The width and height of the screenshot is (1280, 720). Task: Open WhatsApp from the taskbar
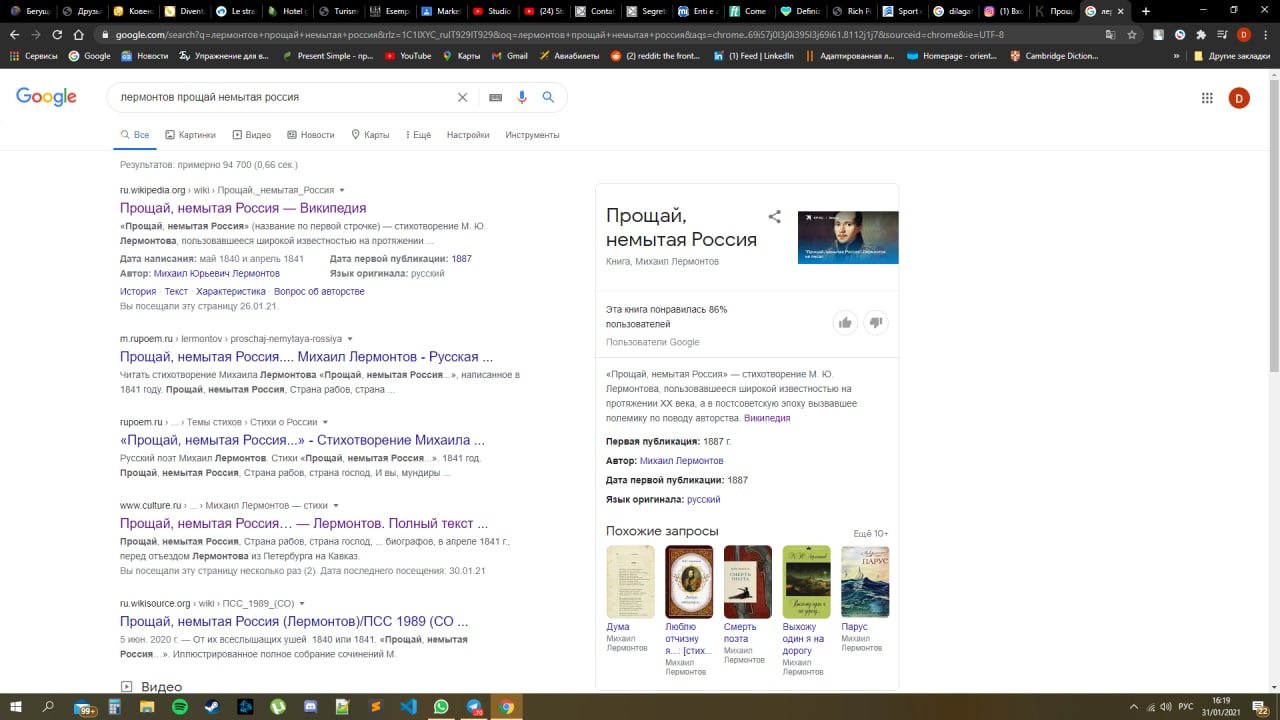click(x=441, y=707)
